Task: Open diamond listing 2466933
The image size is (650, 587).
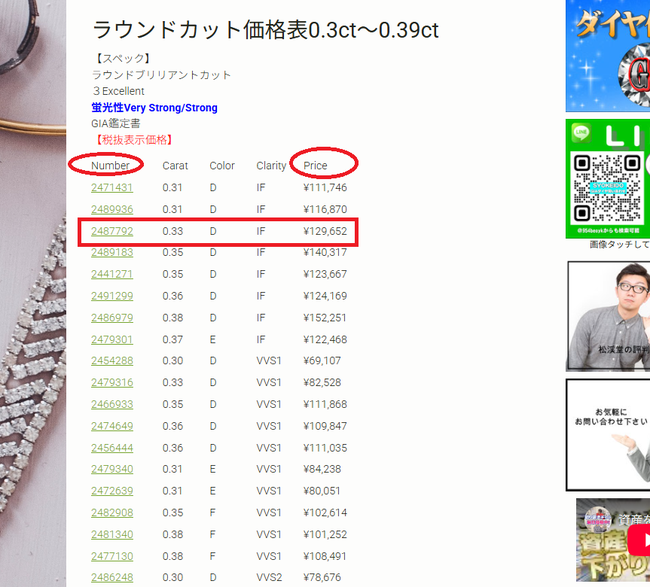Action: pyautogui.click(x=112, y=404)
